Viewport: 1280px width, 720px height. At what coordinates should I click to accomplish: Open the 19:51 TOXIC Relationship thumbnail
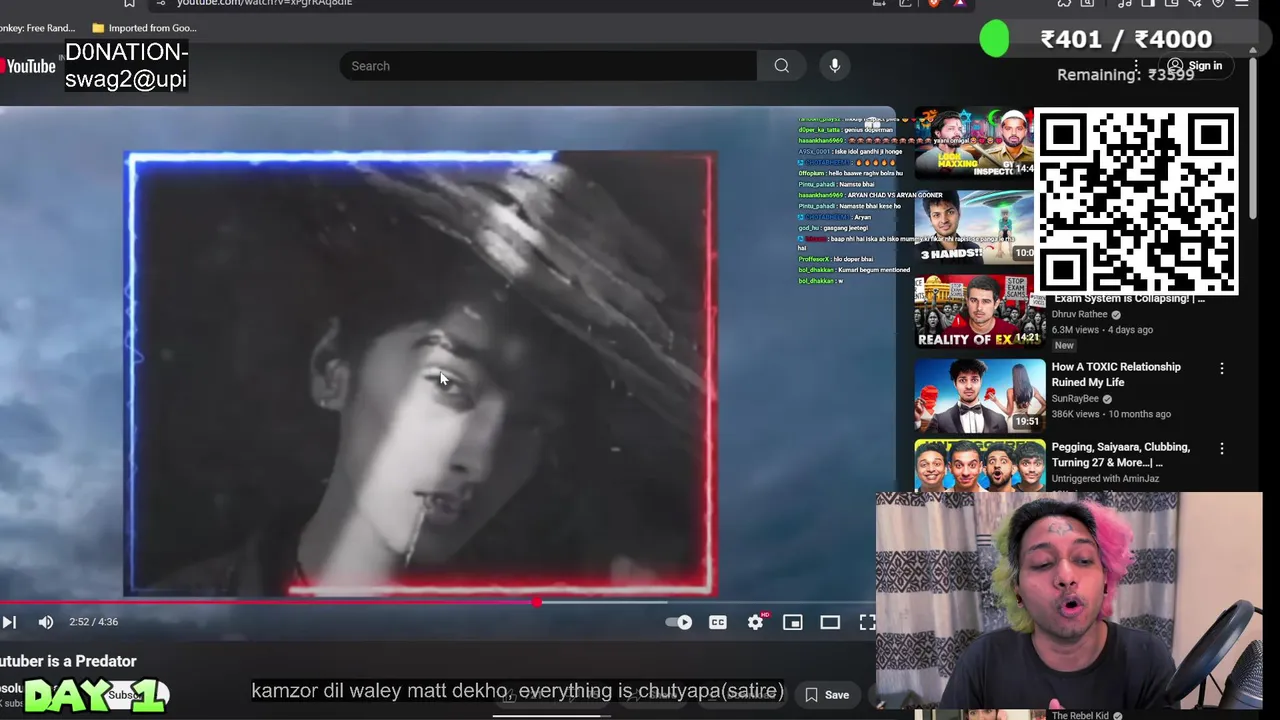(980, 395)
